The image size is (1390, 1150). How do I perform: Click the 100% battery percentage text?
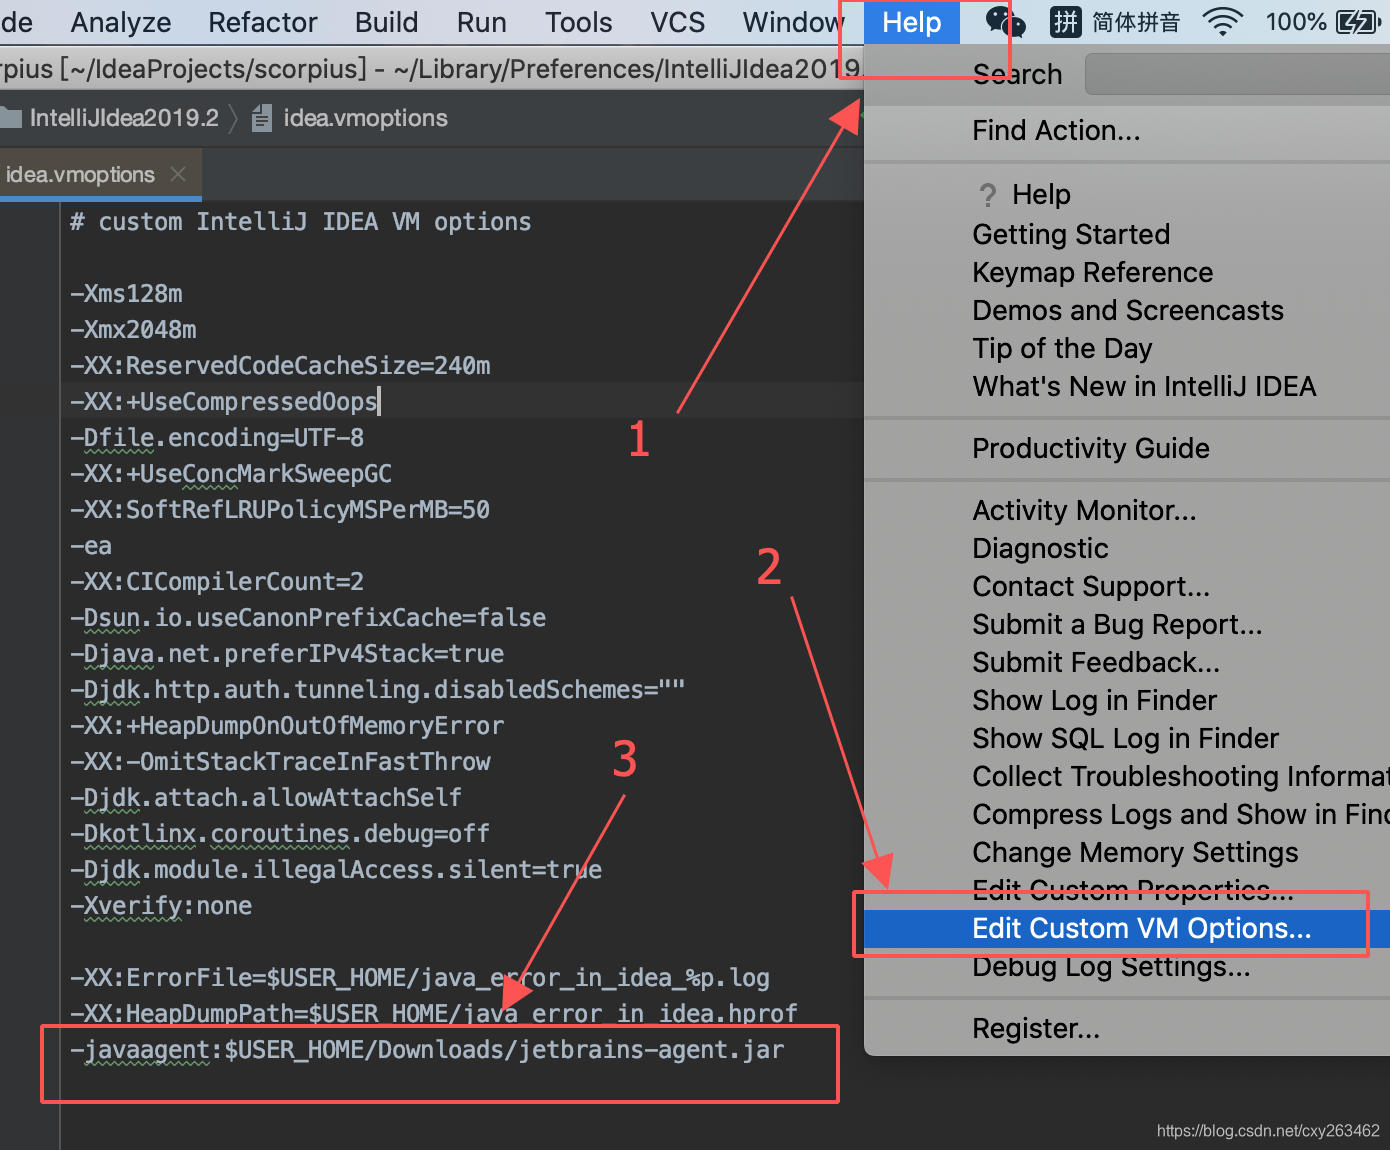click(x=1296, y=21)
